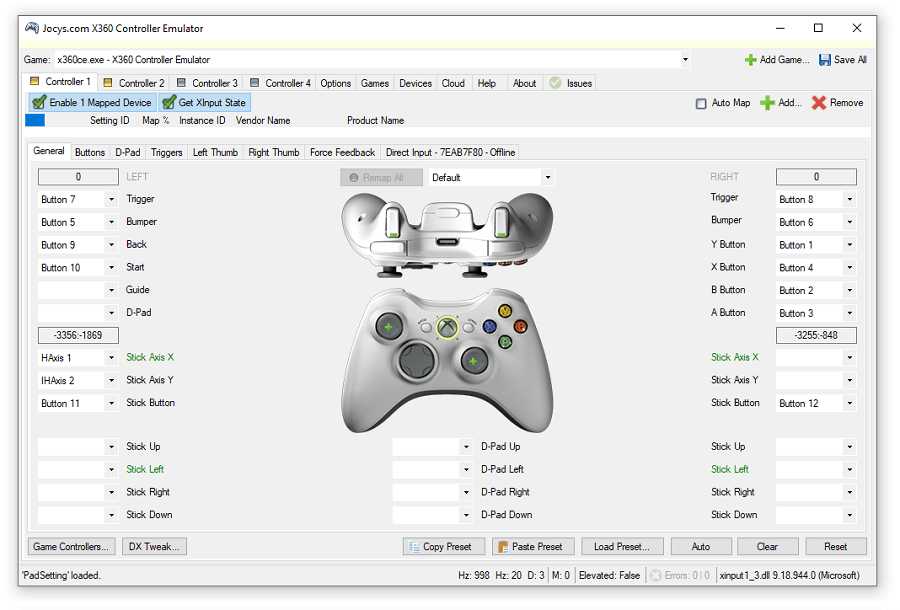Click the right thumbstick on controller image
The height and width of the screenshot is (610, 900).
tap(474, 362)
